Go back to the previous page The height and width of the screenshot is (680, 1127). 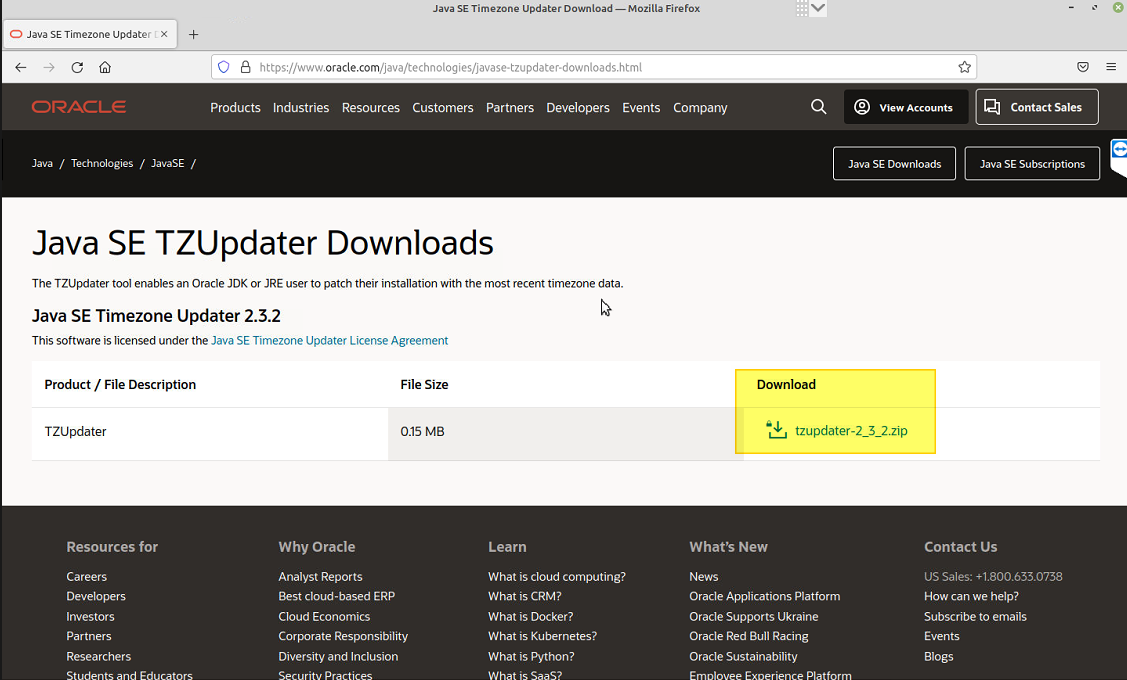click(x=21, y=68)
